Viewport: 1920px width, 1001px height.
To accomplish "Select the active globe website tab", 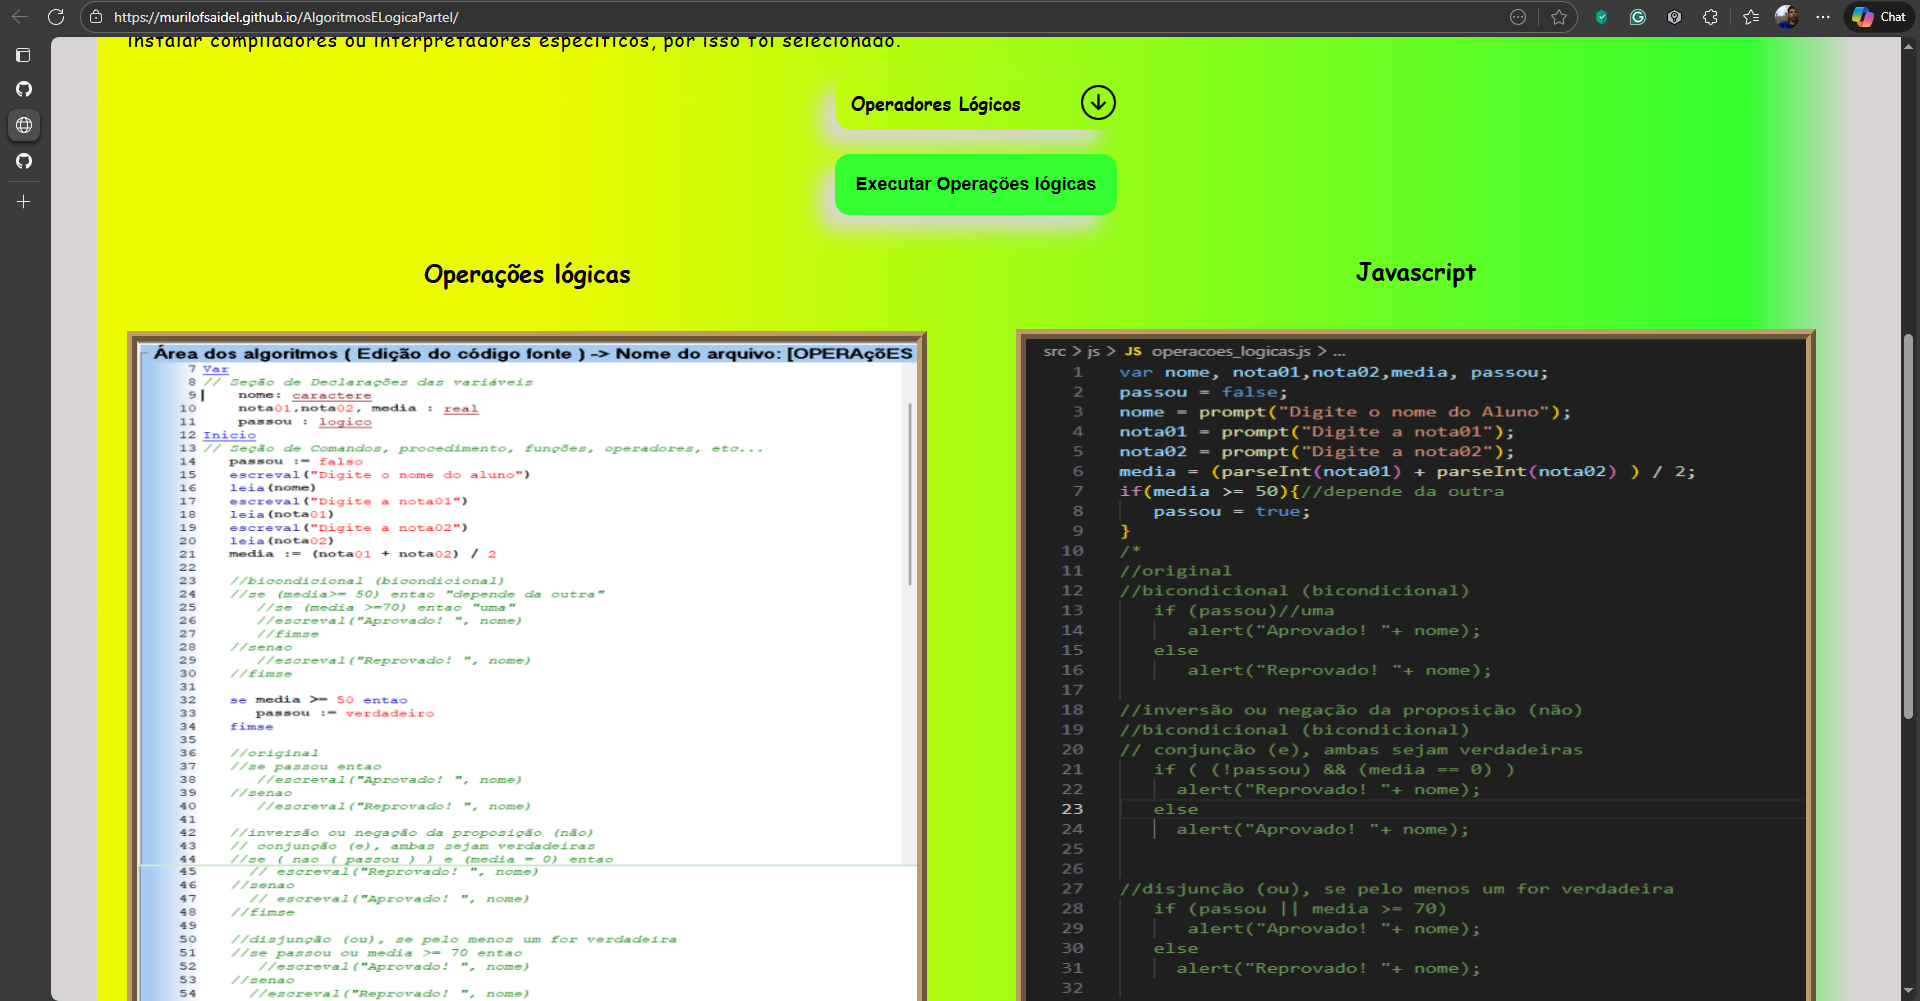I will 24,125.
